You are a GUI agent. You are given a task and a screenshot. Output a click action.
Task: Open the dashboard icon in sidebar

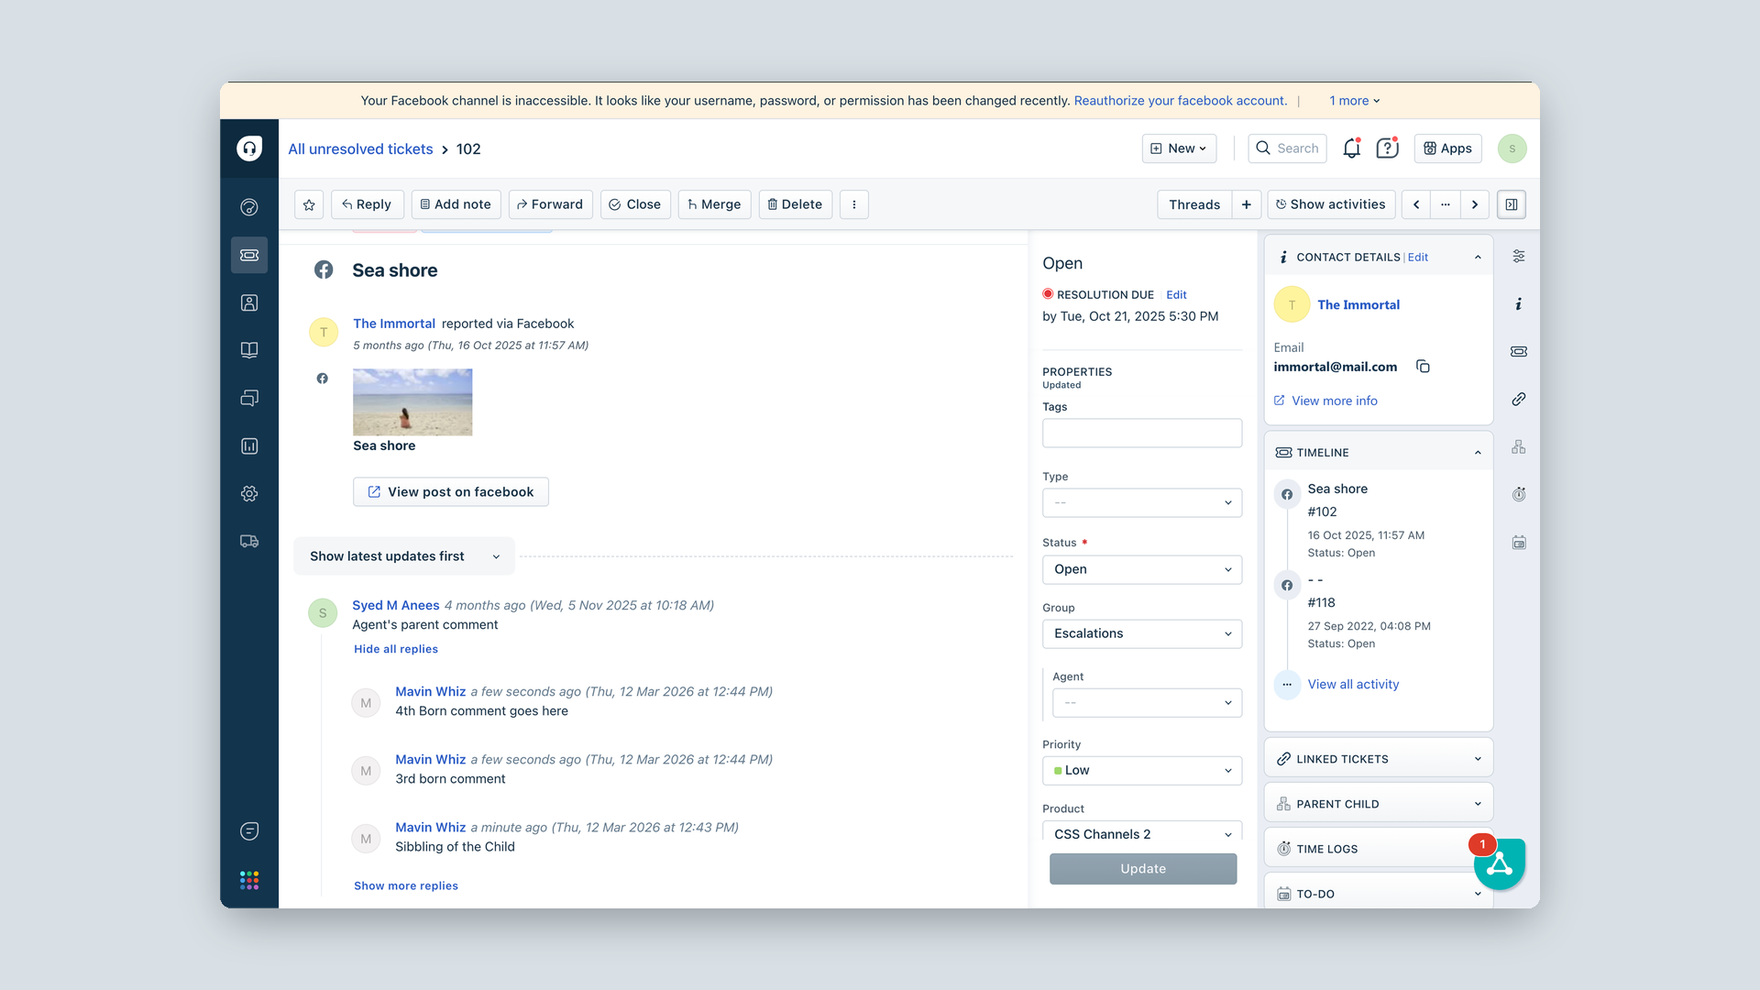(249, 207)
